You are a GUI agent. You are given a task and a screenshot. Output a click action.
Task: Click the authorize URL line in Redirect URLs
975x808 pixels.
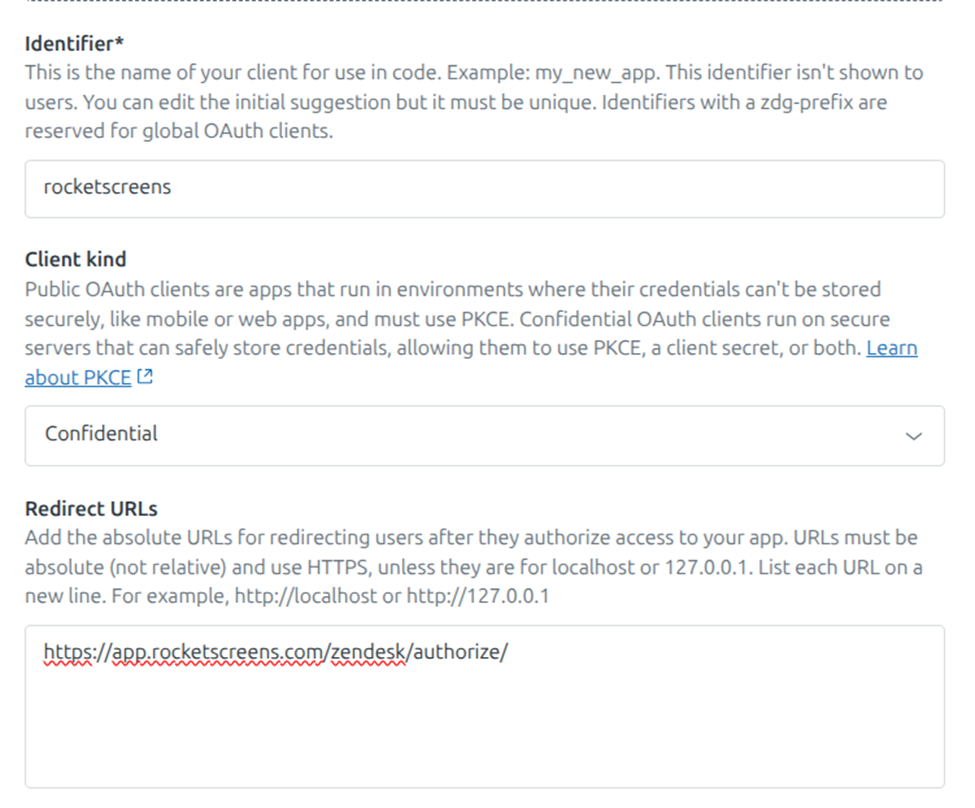[276, 653]
